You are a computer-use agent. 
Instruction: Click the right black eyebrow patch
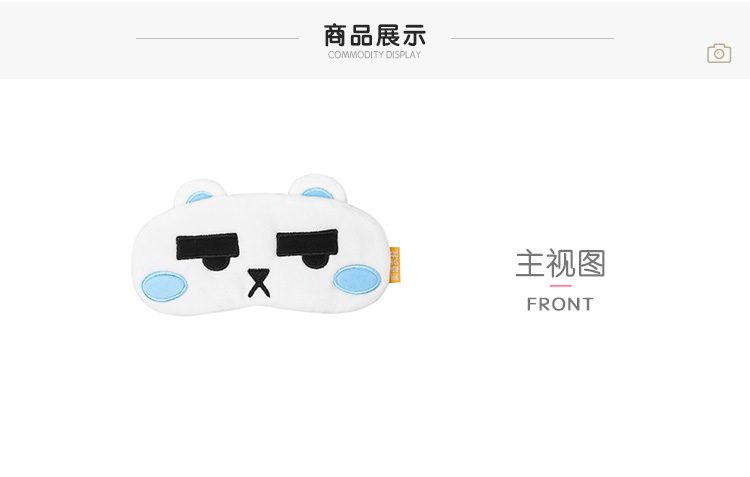click(x=307, y=243)
